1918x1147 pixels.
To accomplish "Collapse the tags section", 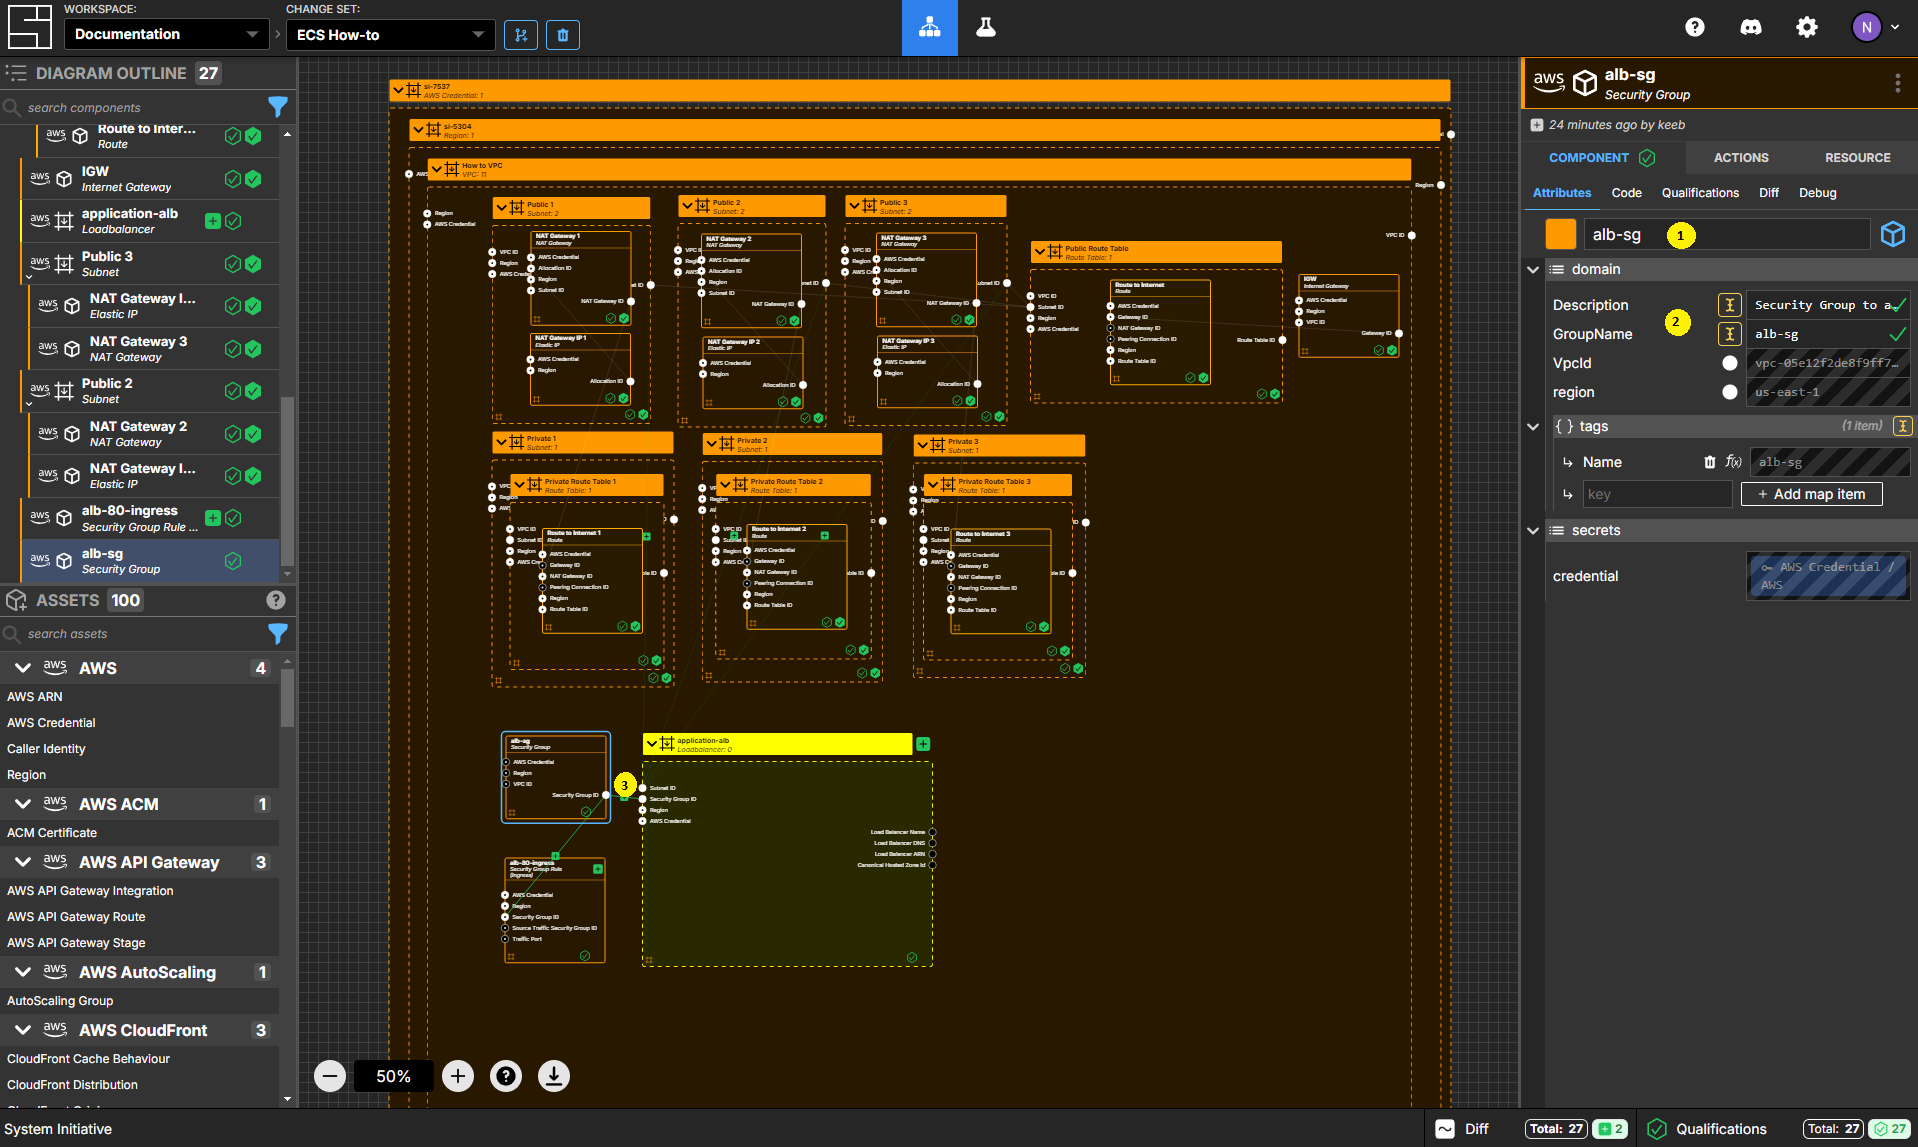I will click(x=1533, y=426).
